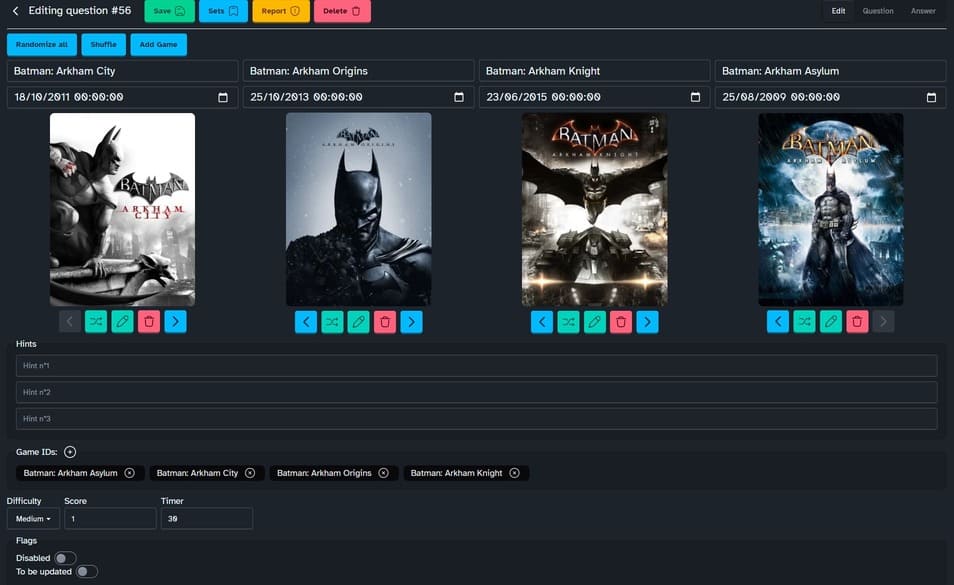Remove the Batman: Arkham Knight game ID tag
Viewport: 954px width, 585px height.
point(514,473)
